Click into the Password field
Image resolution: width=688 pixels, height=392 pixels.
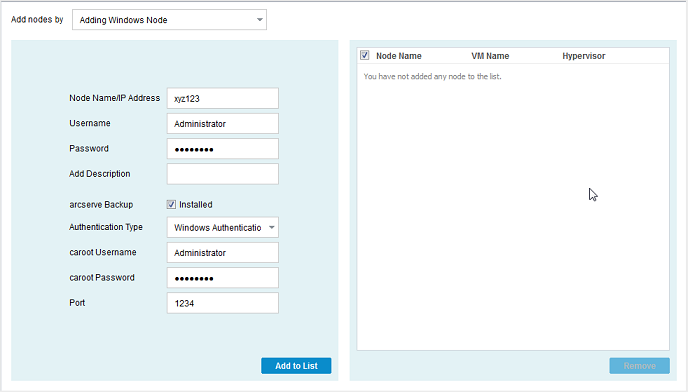pos(222,149)
